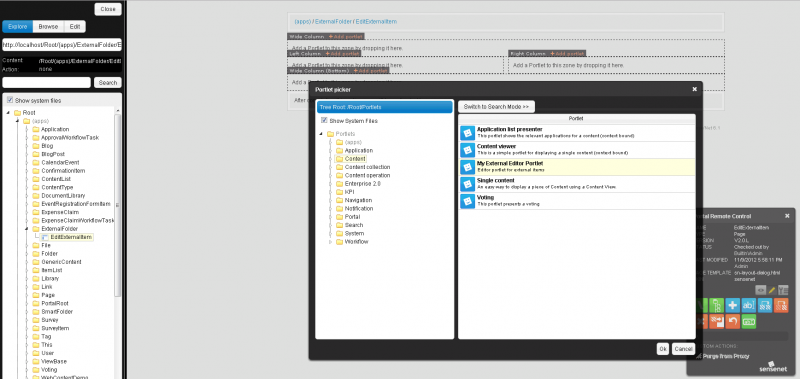Collapse the ExternalFolder tree node
The image size is (800, 379).
pos(27,229)
